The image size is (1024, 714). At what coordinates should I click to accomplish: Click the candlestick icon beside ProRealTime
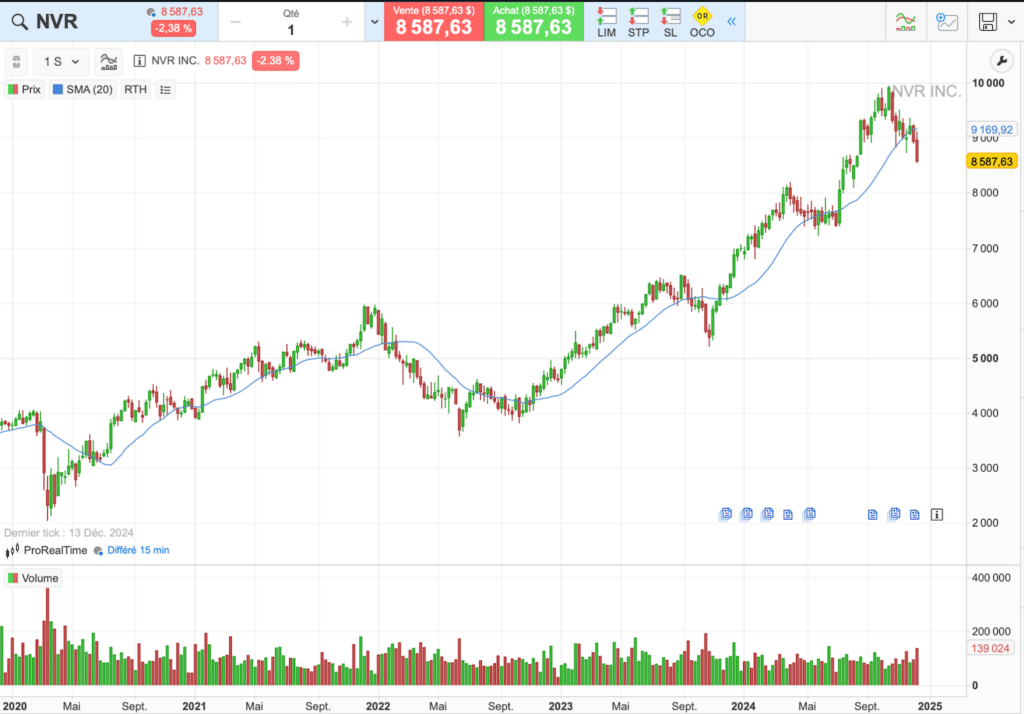point(12,551)
